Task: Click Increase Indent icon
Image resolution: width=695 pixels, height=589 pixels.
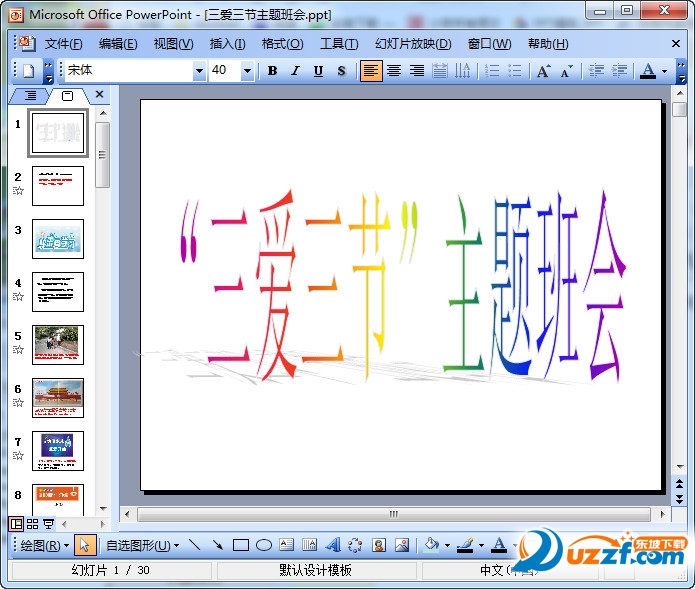Action: 619,70
